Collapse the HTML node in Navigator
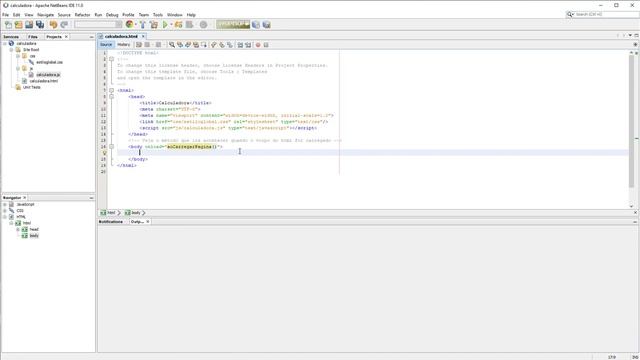 5,217
